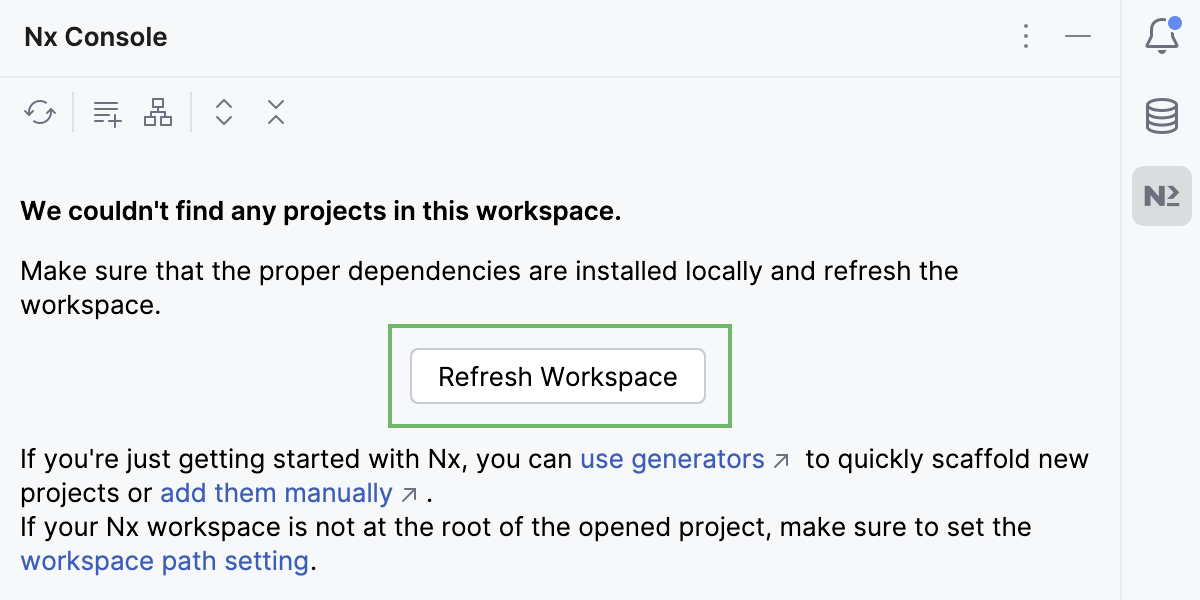This screenshot has width=1200, height=600.
Task: Select the Nx Console icon in the right stripe
Action: point(1160,196)
